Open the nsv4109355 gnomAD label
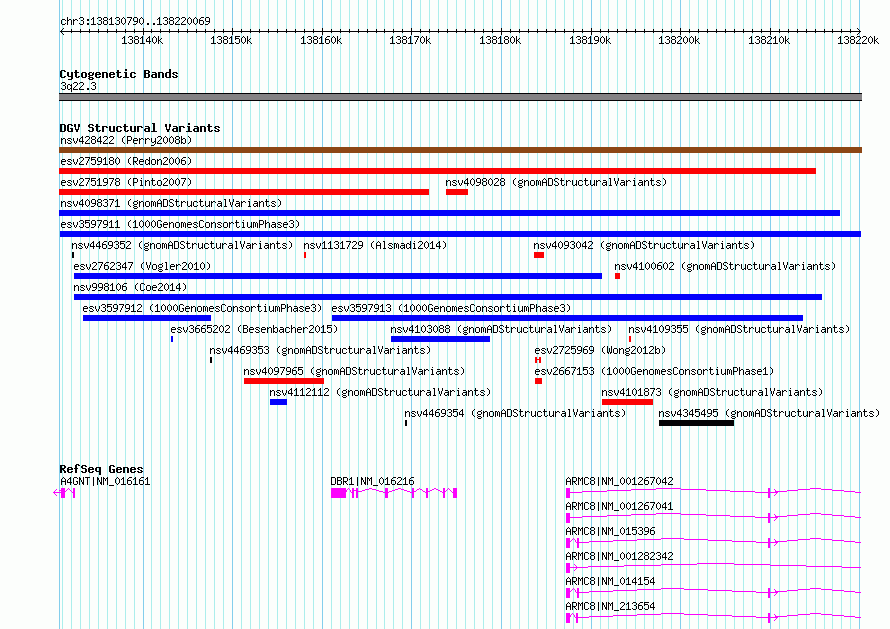The width and height of the screenshot is (890, 629). 739,329
